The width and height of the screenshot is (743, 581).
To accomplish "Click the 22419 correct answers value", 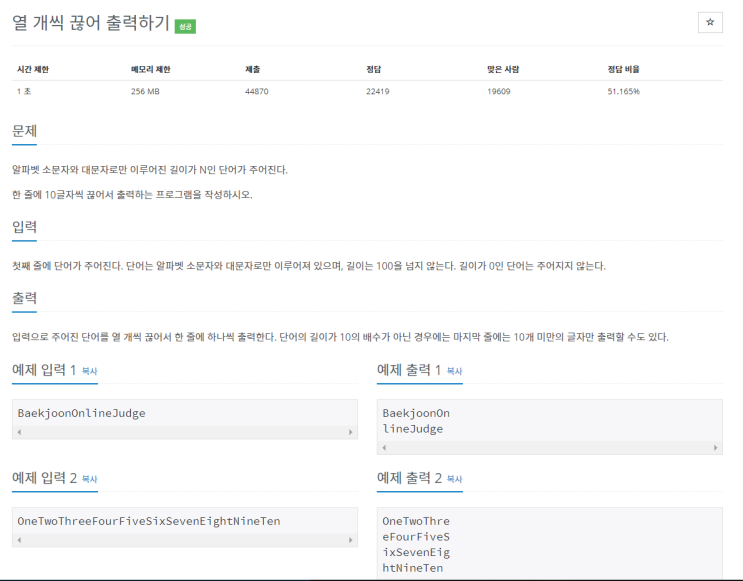I will (378, 91).
